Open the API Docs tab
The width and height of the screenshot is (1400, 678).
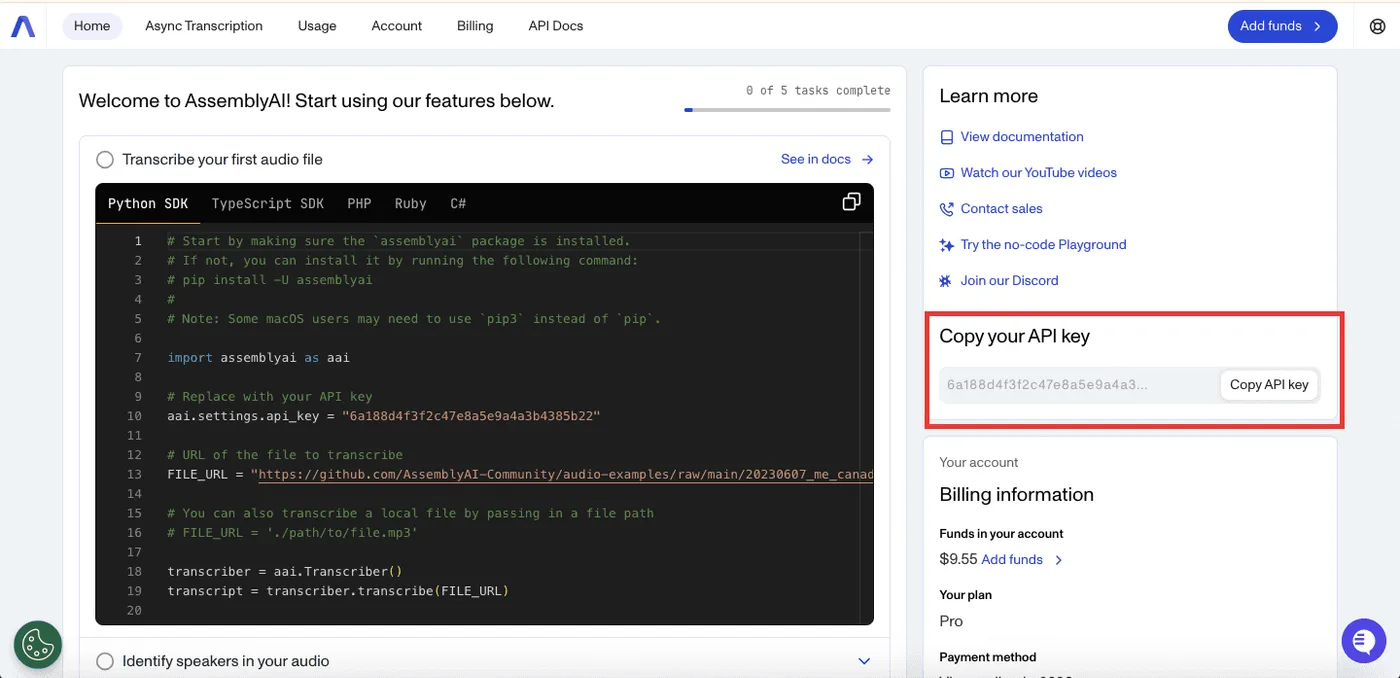click(x=556, y=26)
